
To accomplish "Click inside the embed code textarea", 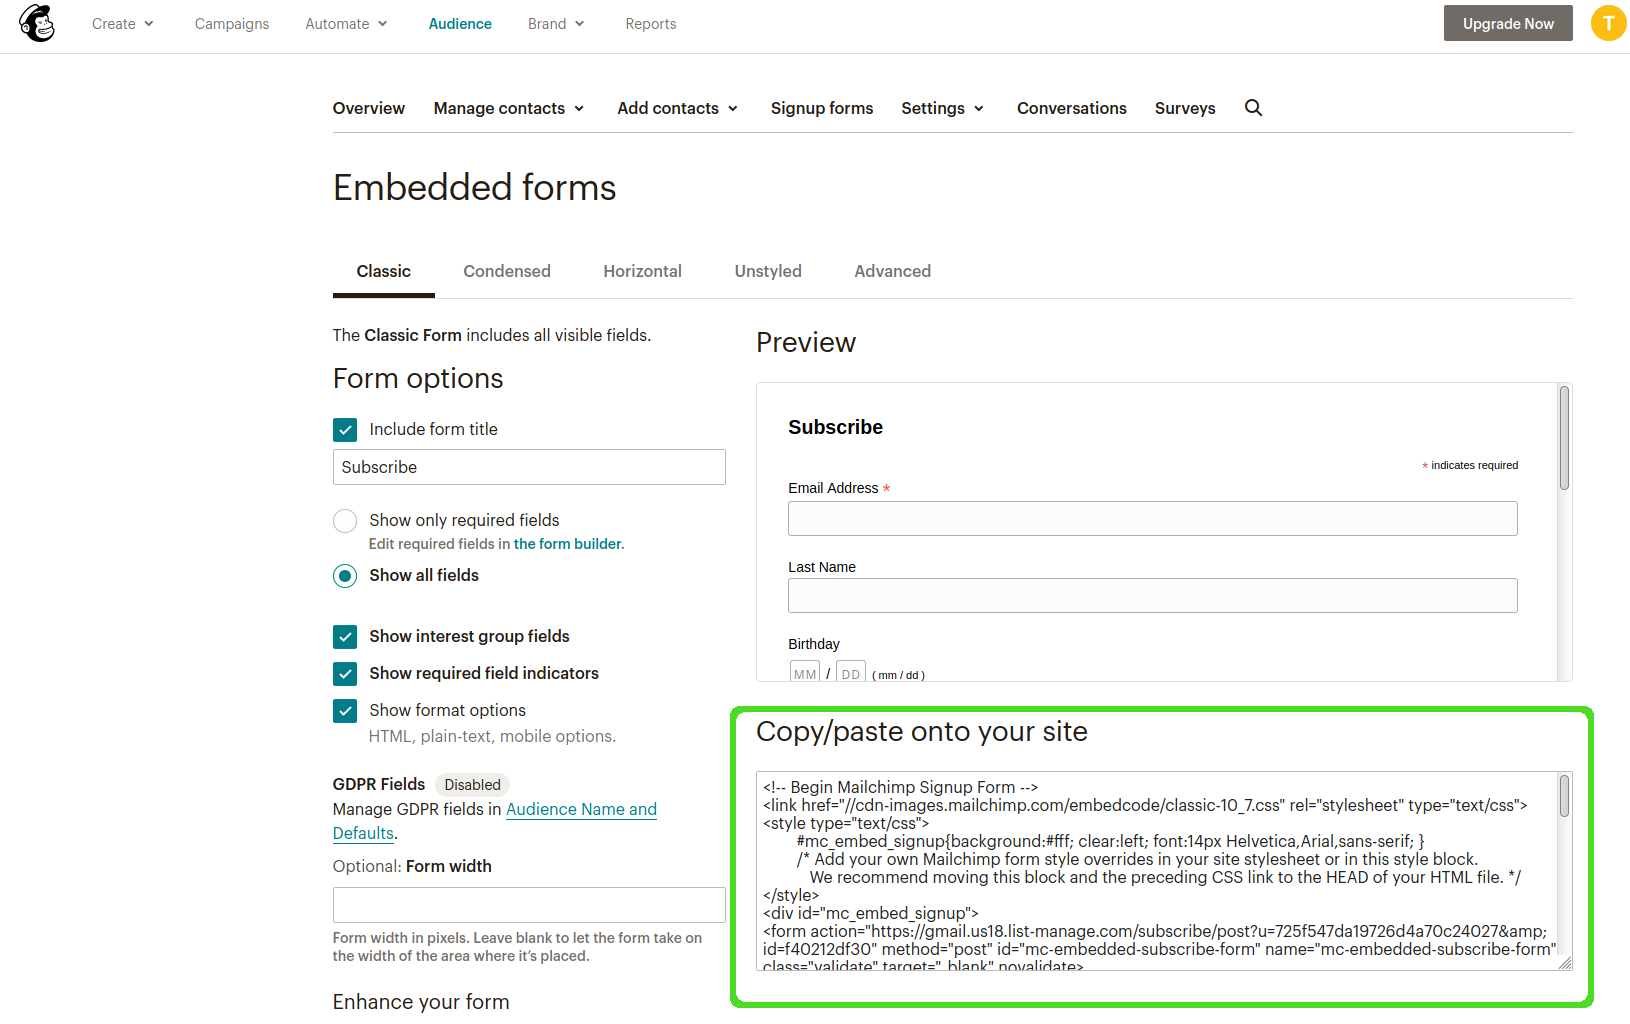I will coord(1157,871).
